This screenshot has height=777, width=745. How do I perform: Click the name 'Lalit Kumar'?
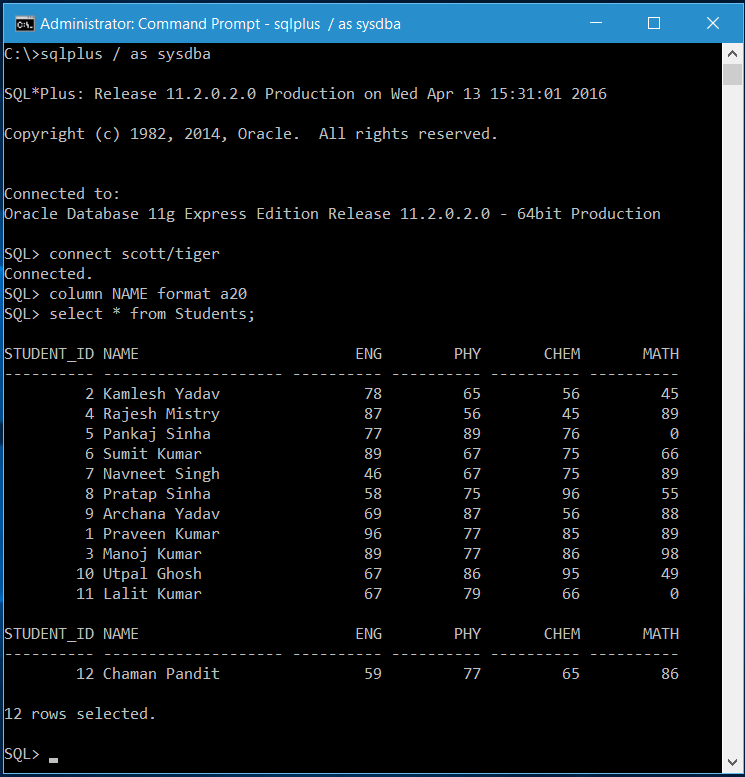152,594
